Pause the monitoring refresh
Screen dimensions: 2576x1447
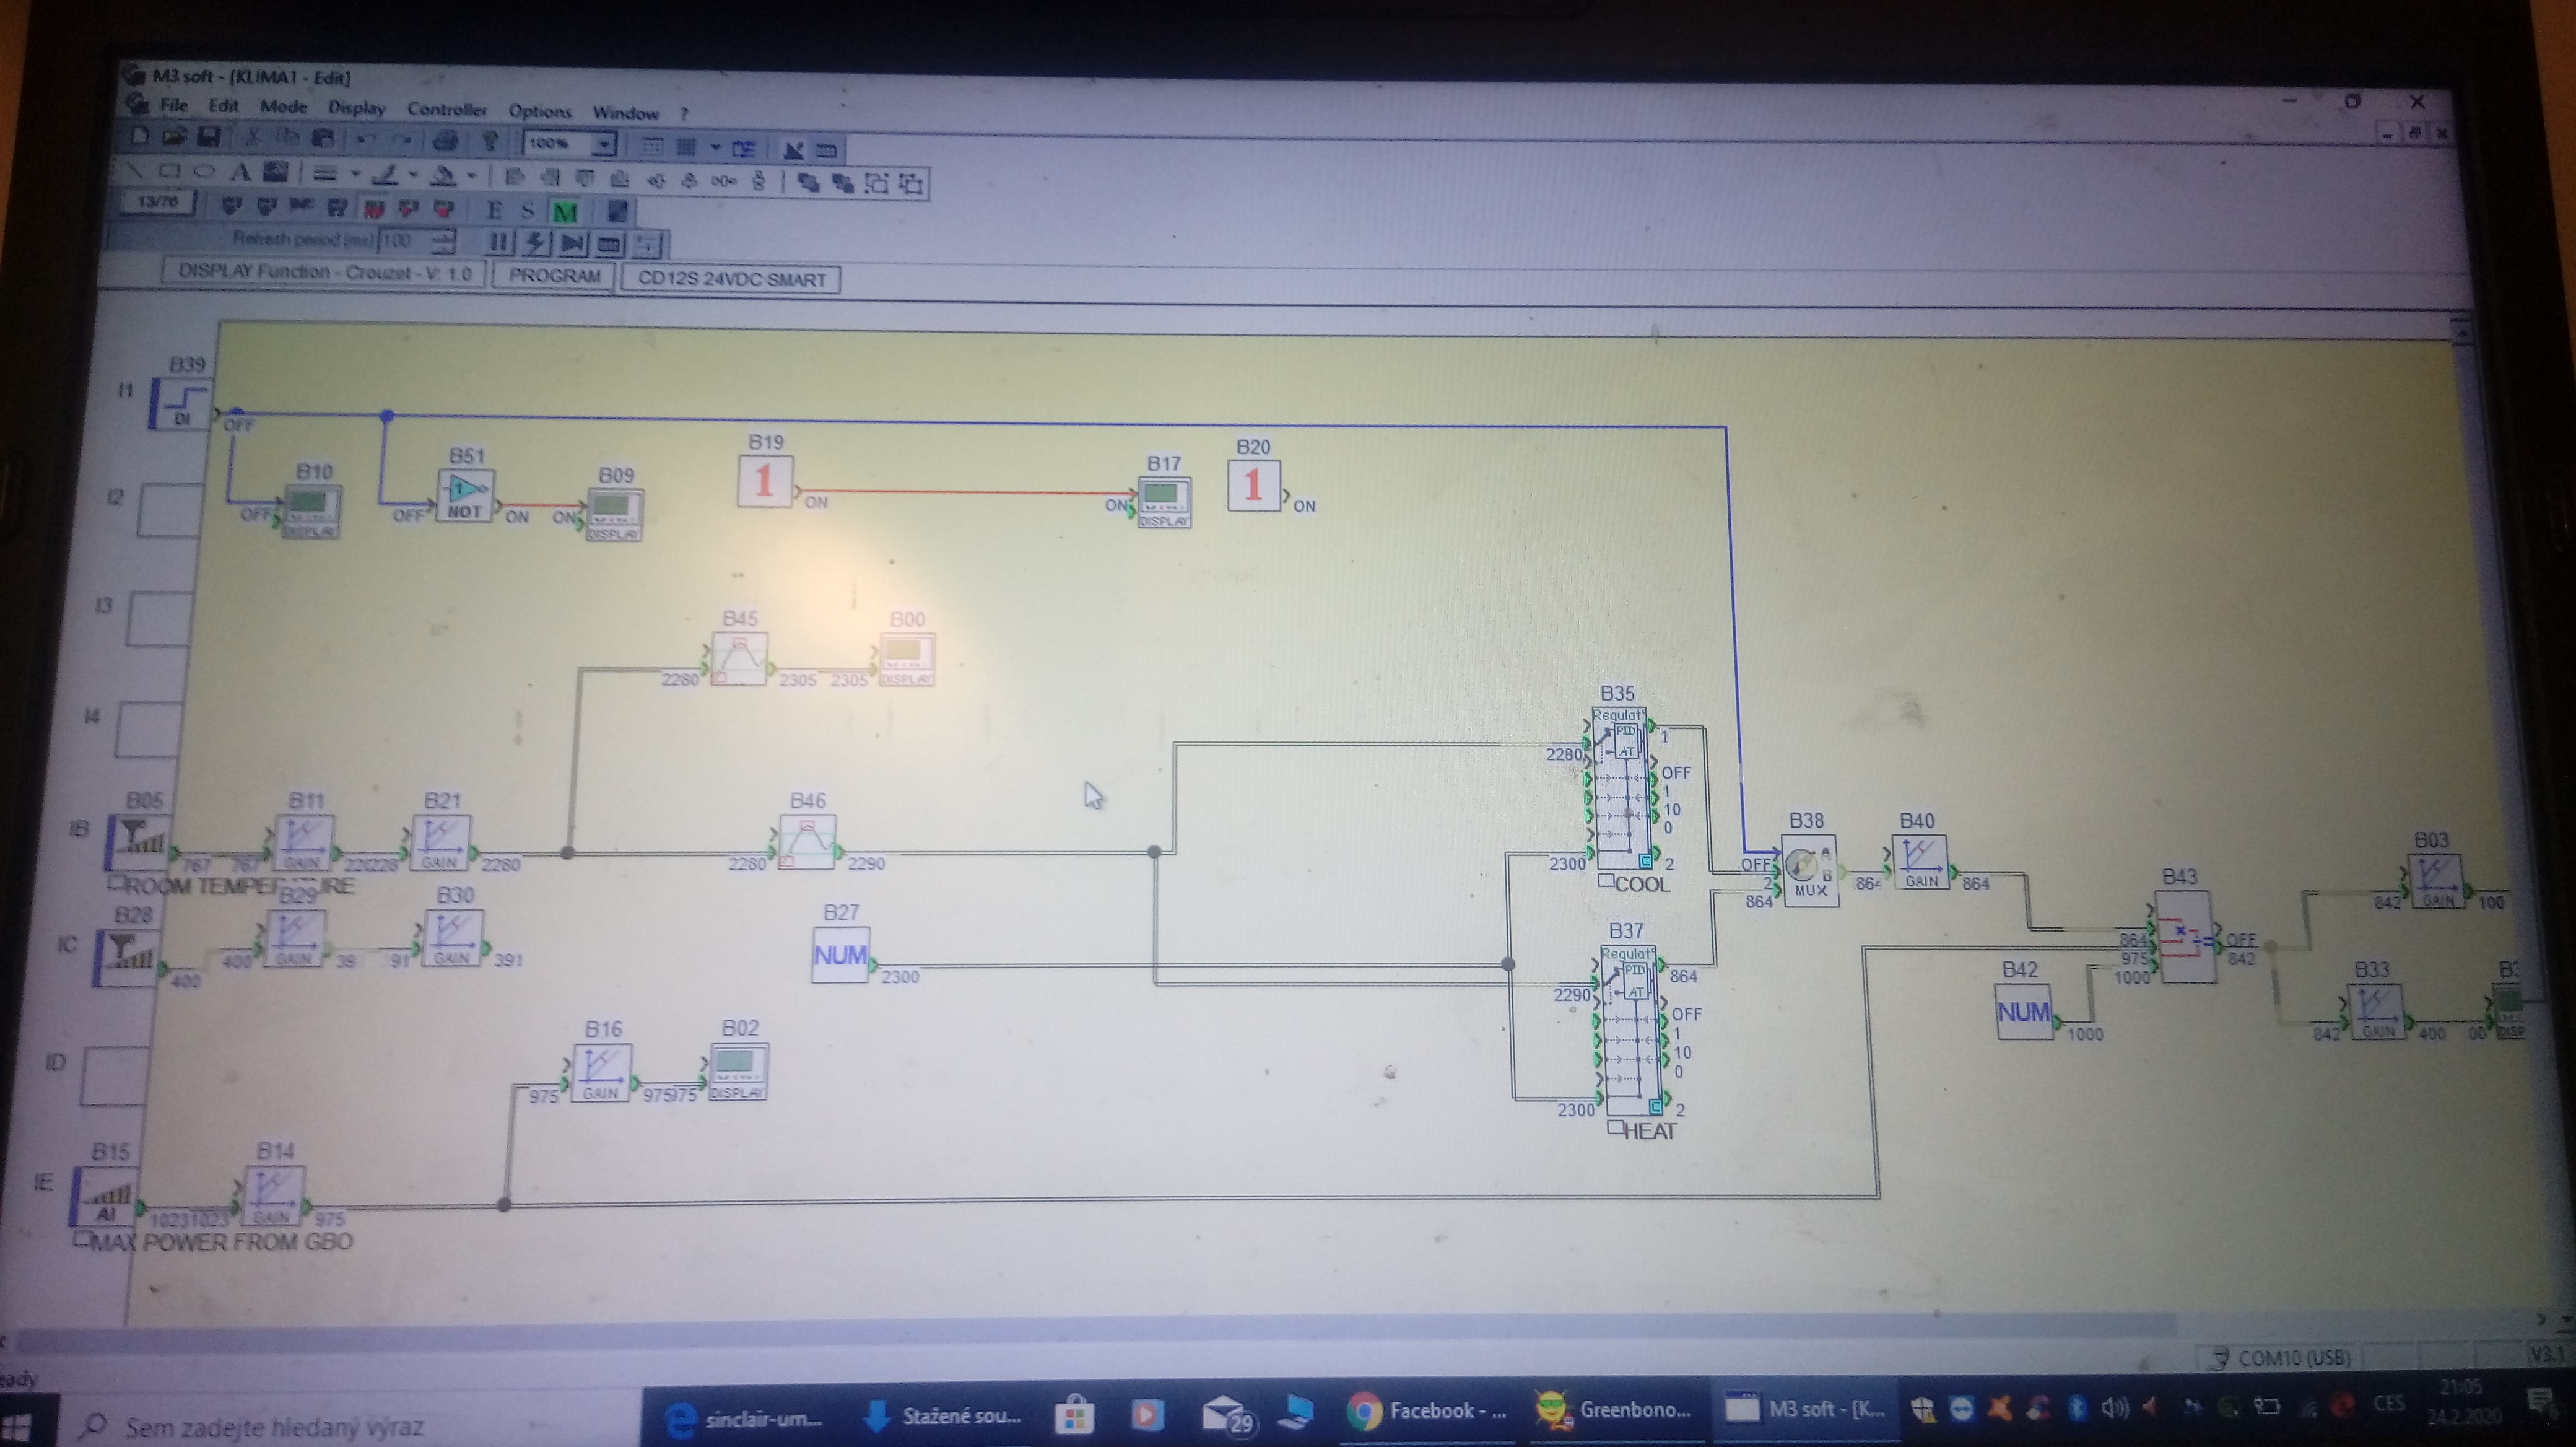499,242
